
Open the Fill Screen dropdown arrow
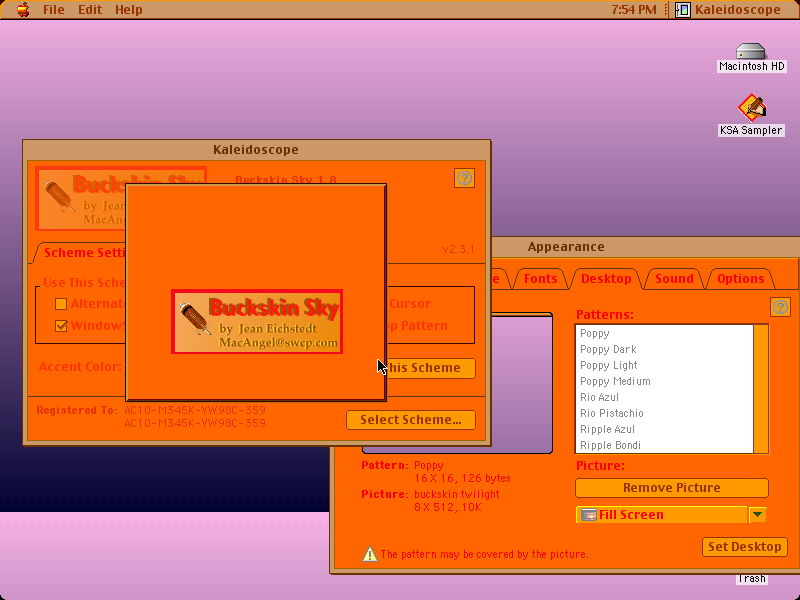(758, 515)
